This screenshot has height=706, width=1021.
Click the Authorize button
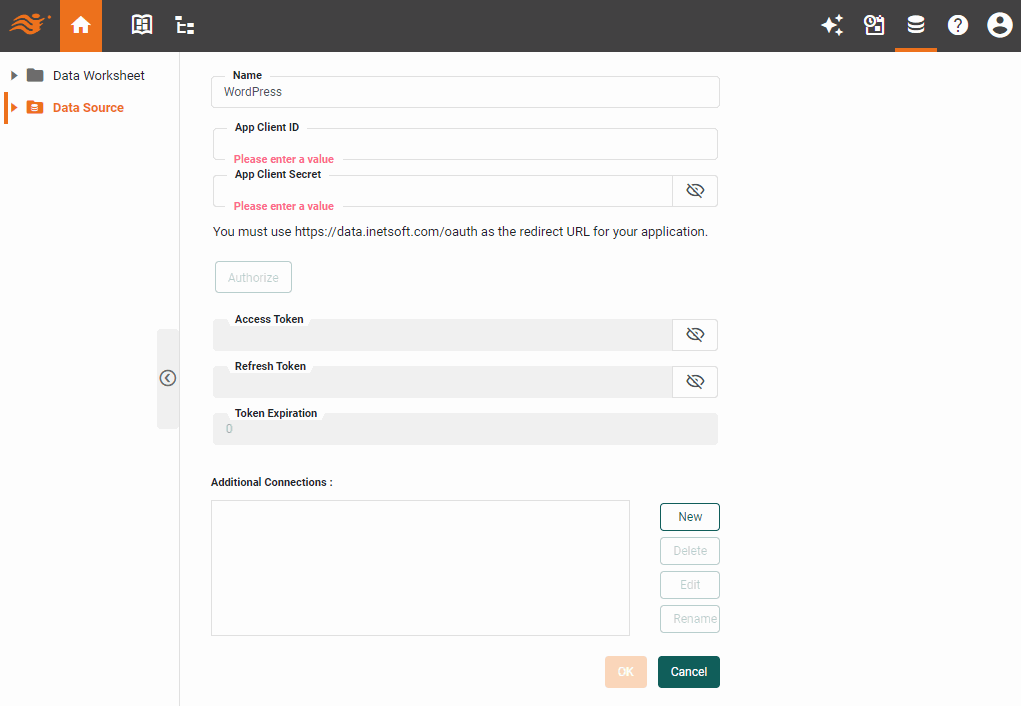click(253, 277)
